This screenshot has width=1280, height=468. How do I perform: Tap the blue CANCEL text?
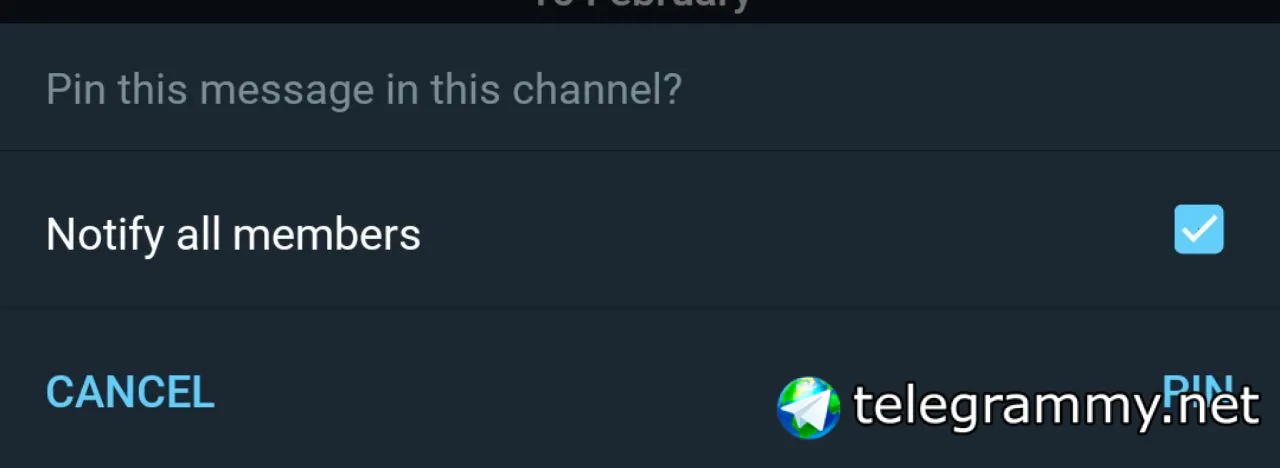pos(130,392)
